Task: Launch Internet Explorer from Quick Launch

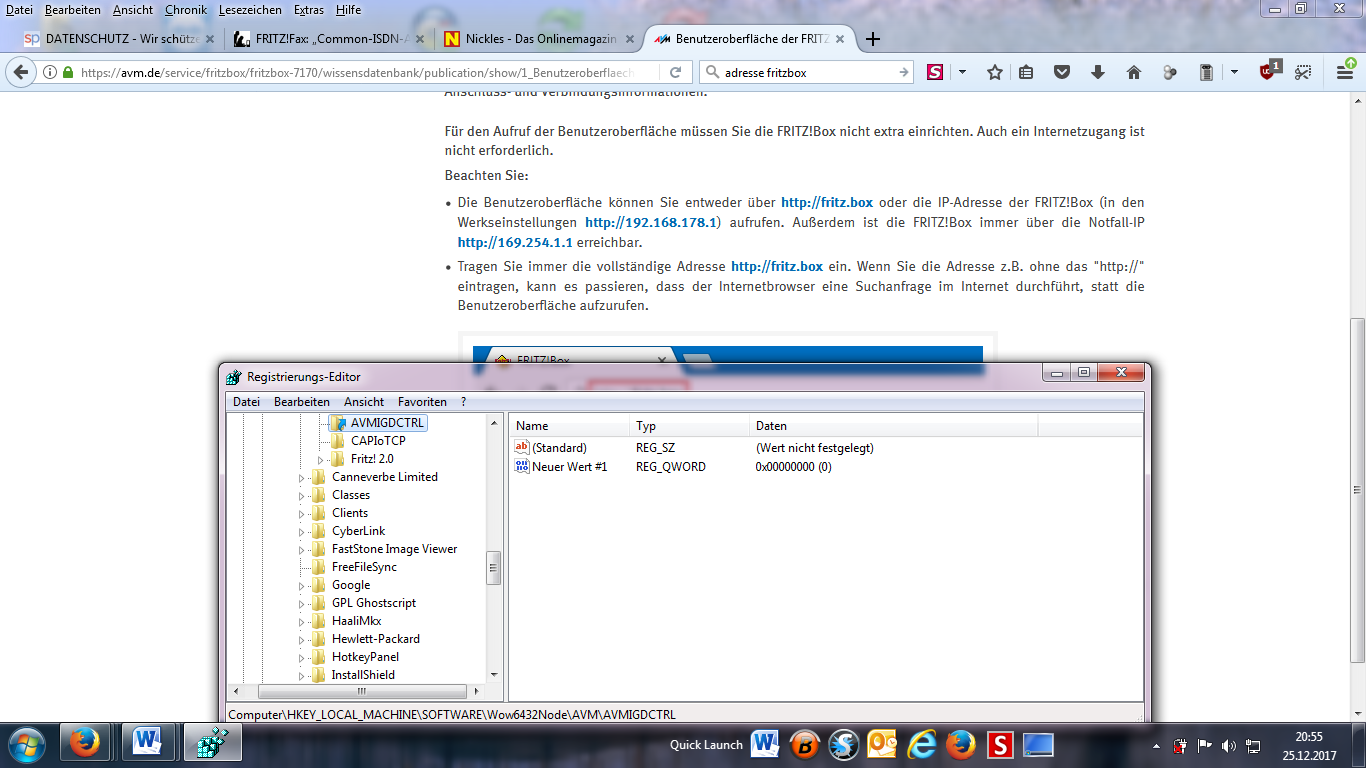Action: click(x=922, y=744)
